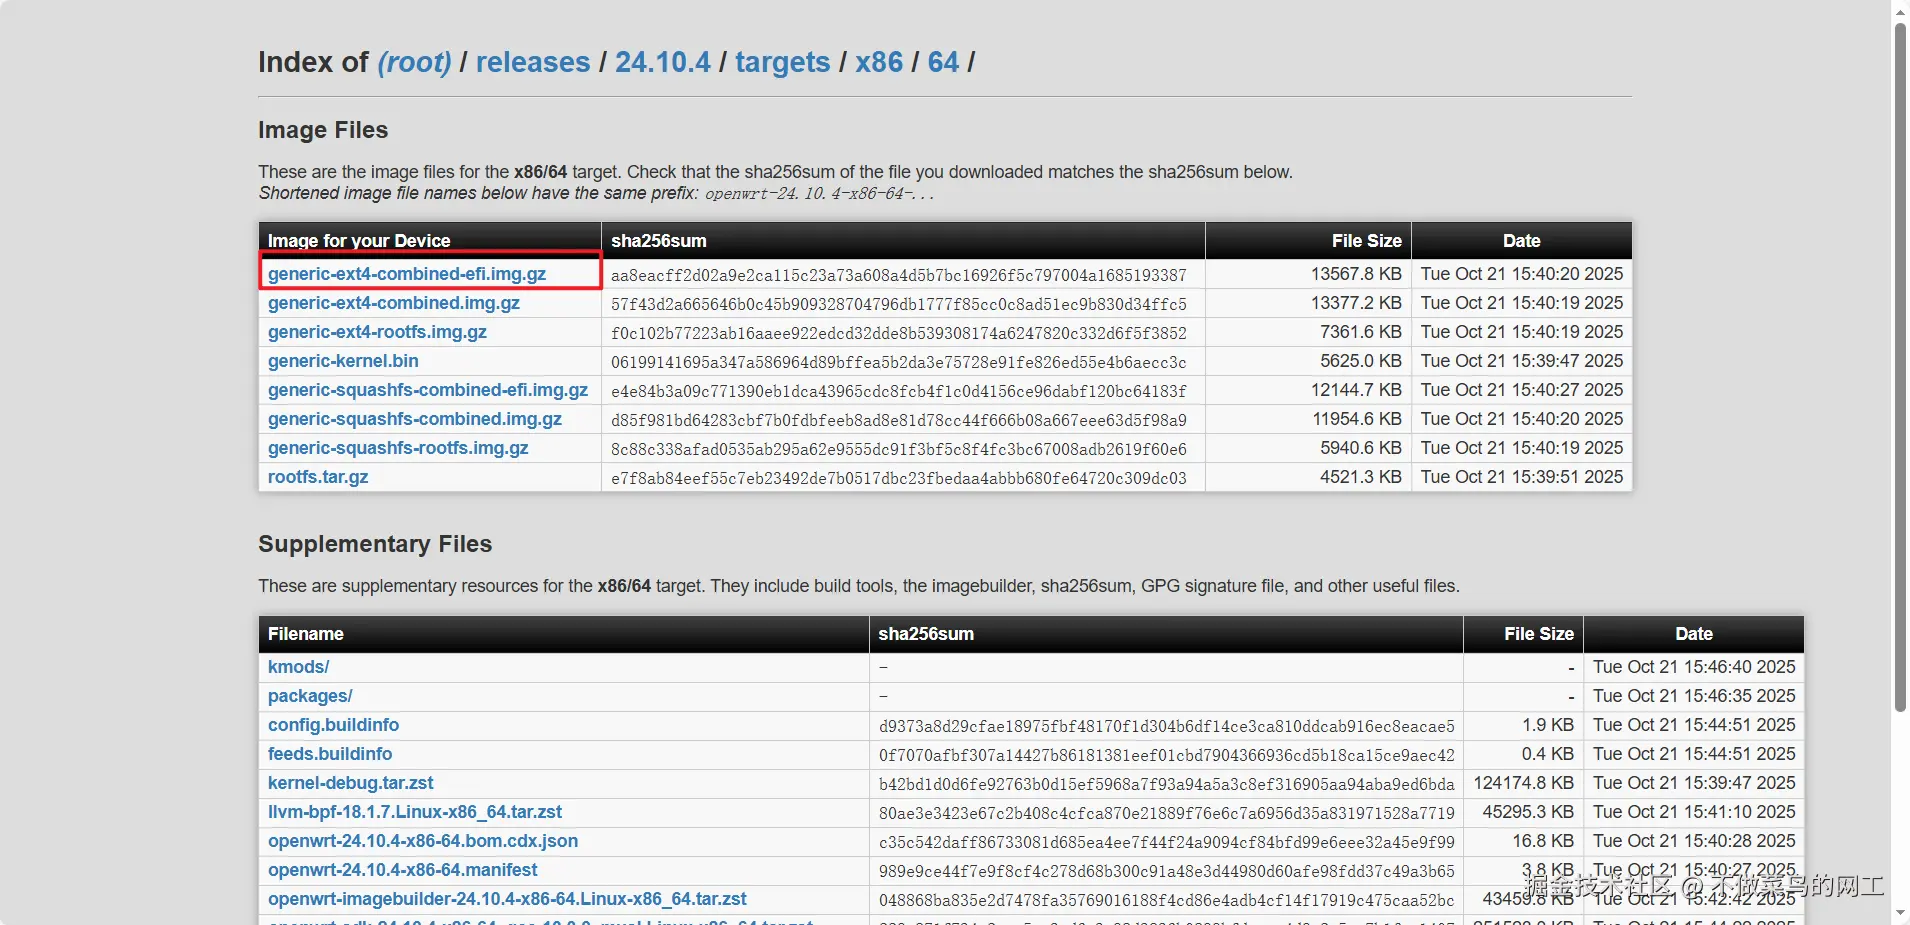Go to the releases breadcrumb link
The image size is (1910, 925).
[x=533, y=62]
